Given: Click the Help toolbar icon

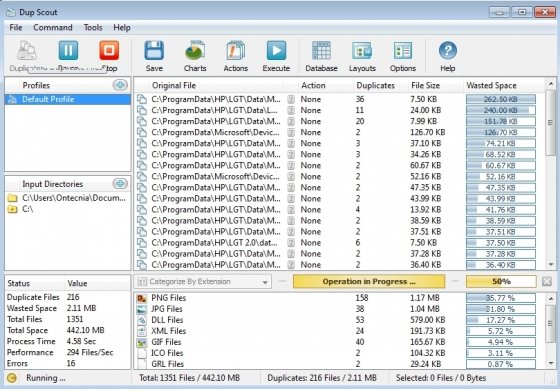Looking at the screenshot, I should pyautogui.click(x=448, y=51).
